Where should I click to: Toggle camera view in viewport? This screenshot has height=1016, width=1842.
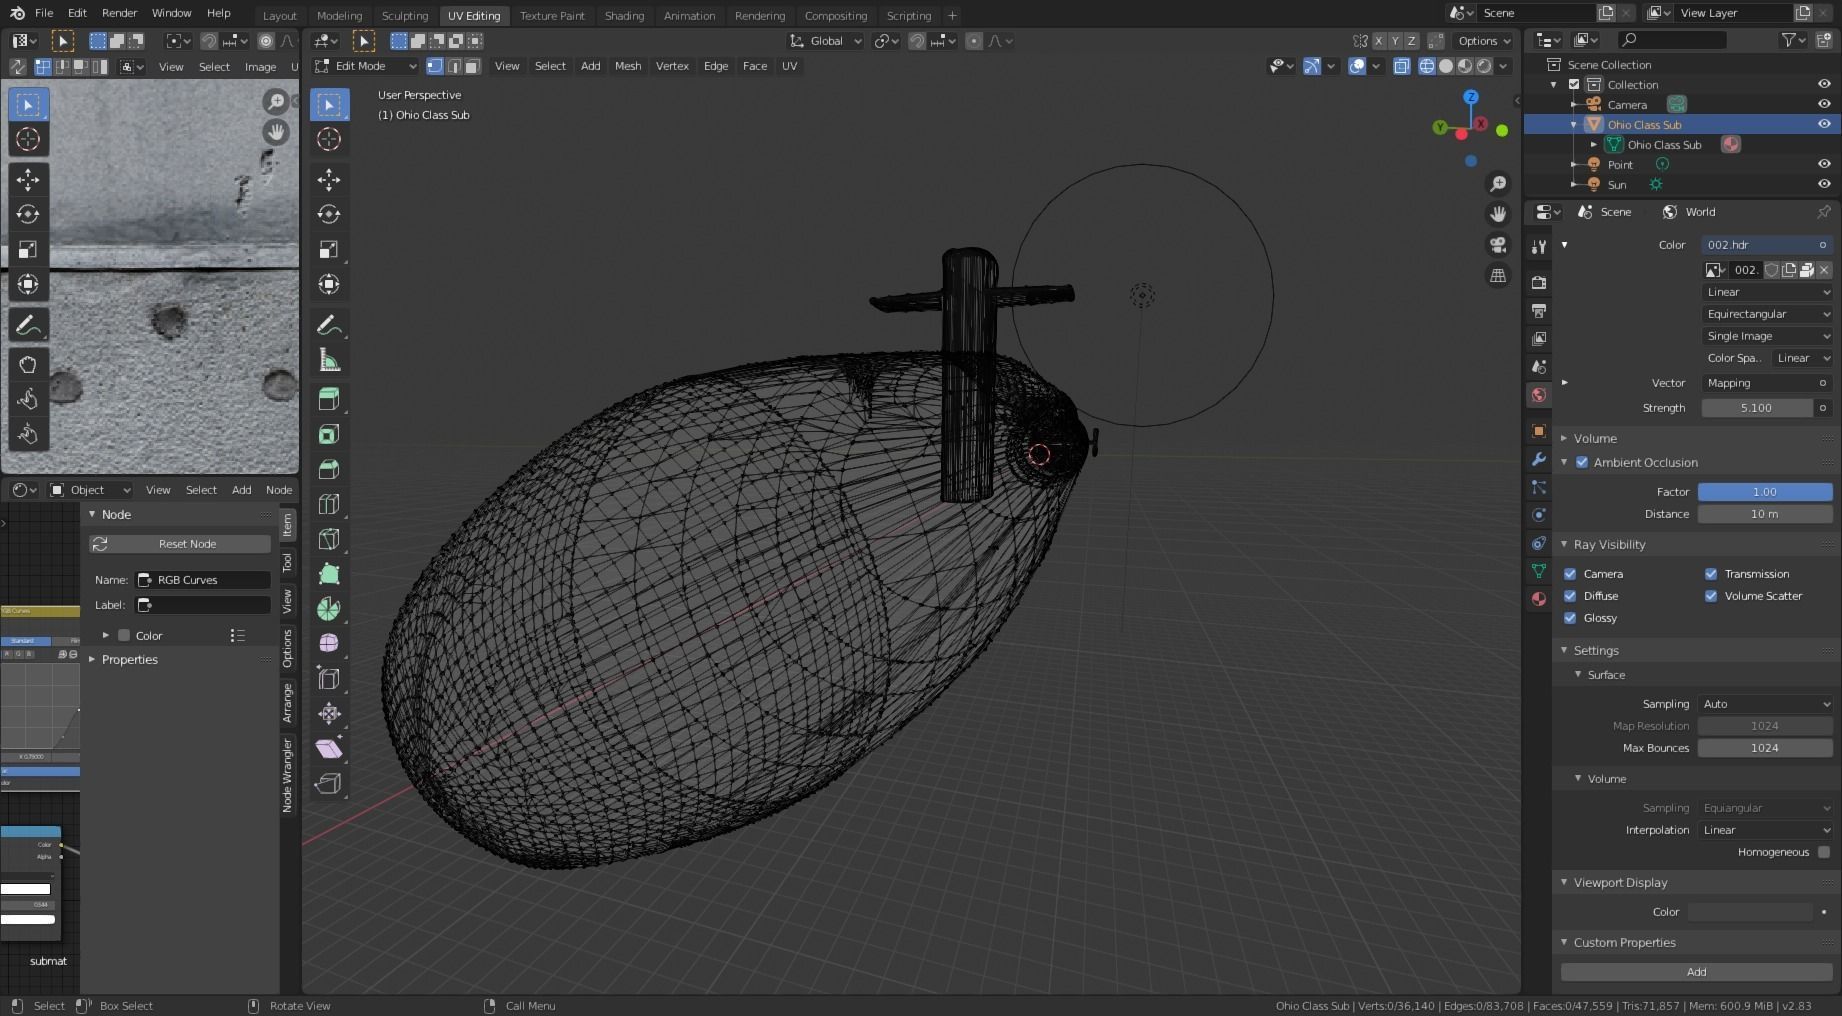1498,245
